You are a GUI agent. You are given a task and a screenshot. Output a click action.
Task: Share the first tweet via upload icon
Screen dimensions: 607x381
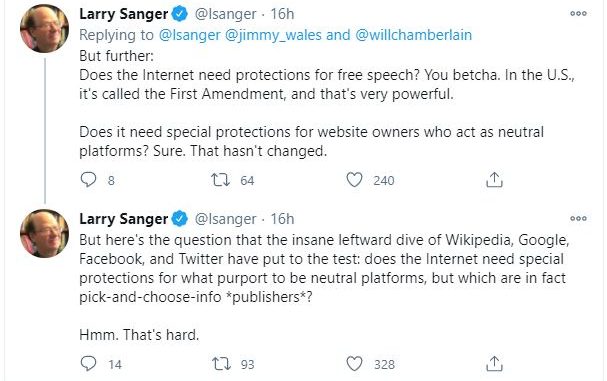(x=494, y=180)
